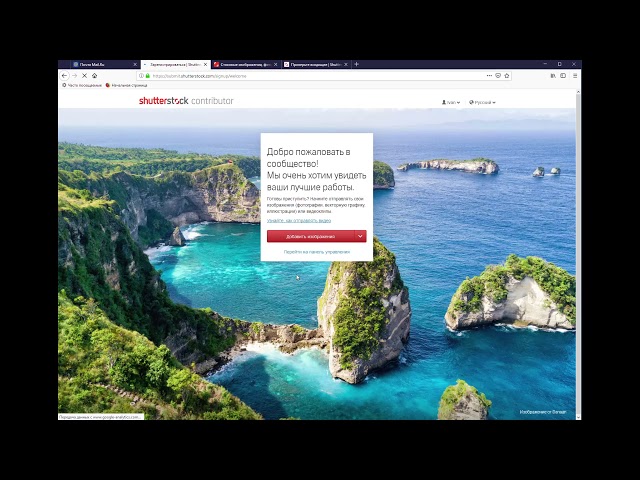
Task: Click 'Перейти на панель управления' link
Action: [x=317, y=252]
